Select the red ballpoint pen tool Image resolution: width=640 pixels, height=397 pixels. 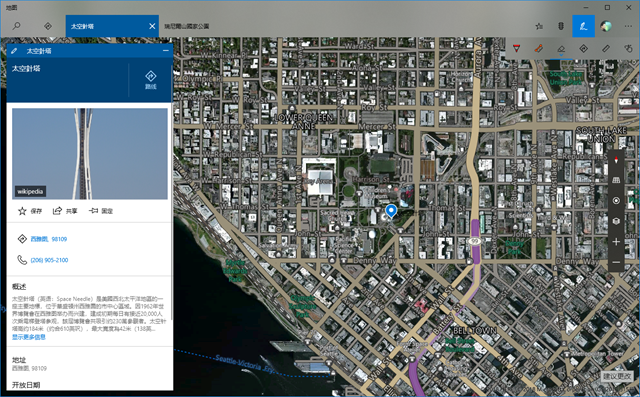pyautogui.click(x=516, y=49)
